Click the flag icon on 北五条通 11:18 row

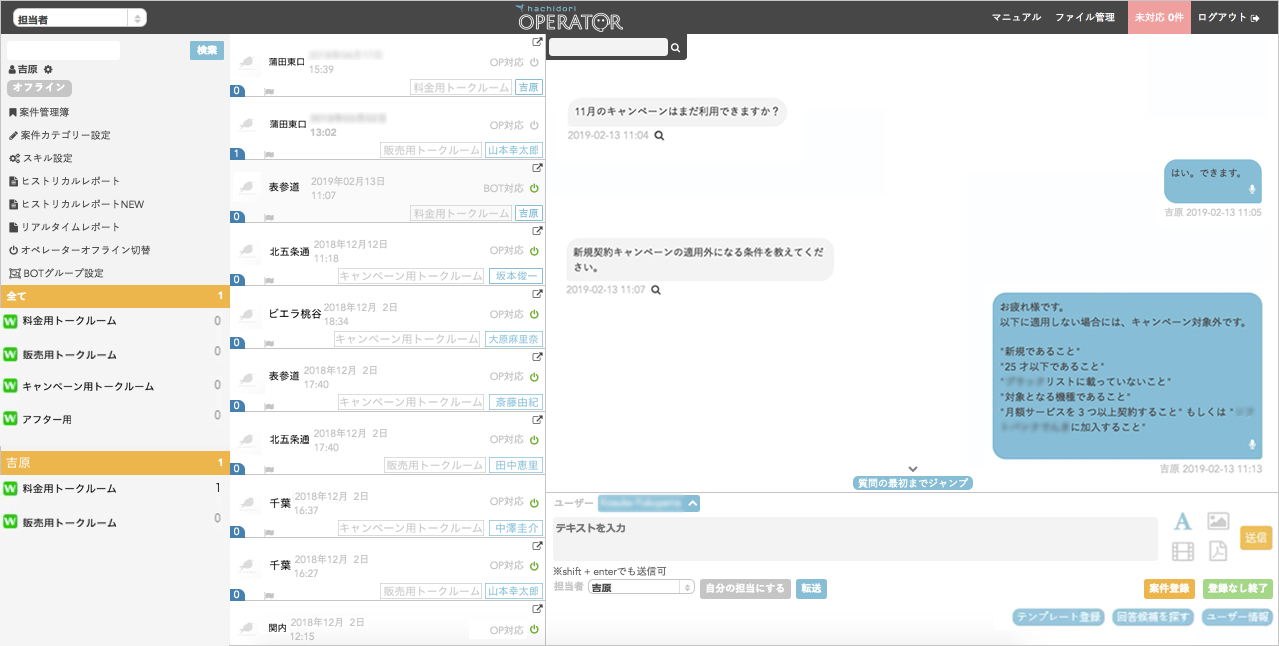268,280
